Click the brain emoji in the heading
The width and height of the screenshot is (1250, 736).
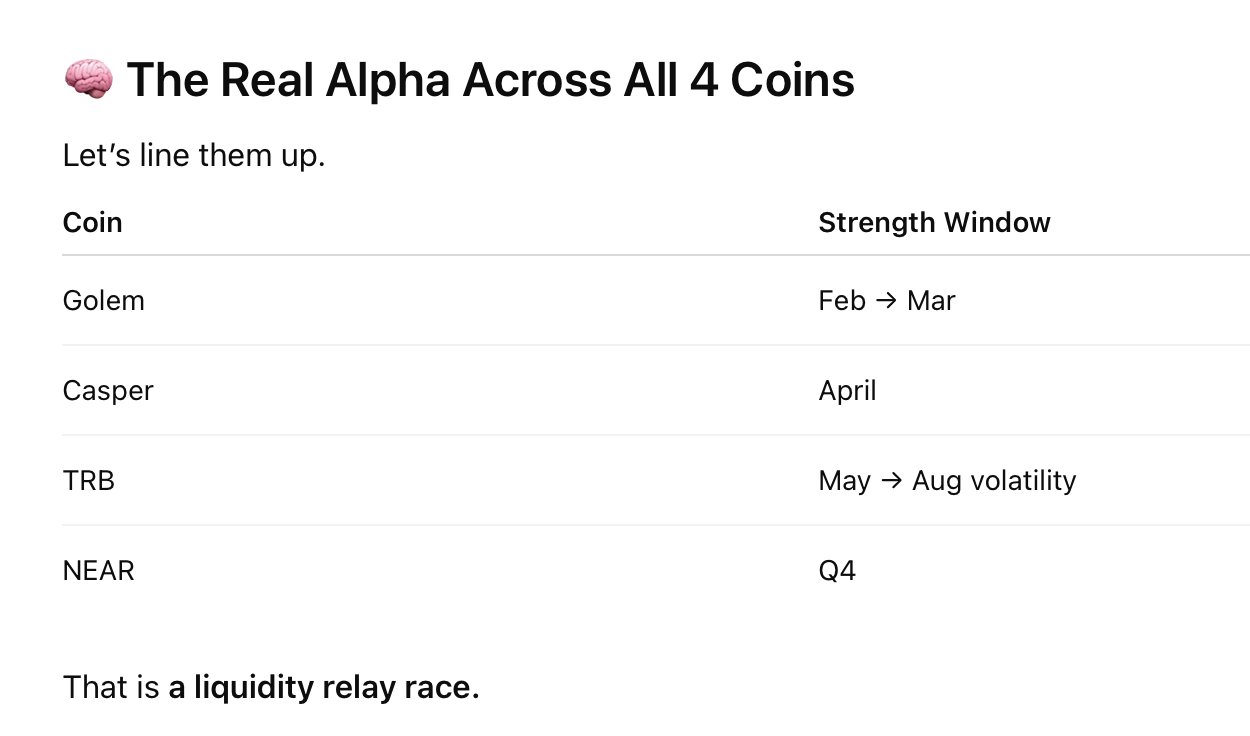(88, 80)
